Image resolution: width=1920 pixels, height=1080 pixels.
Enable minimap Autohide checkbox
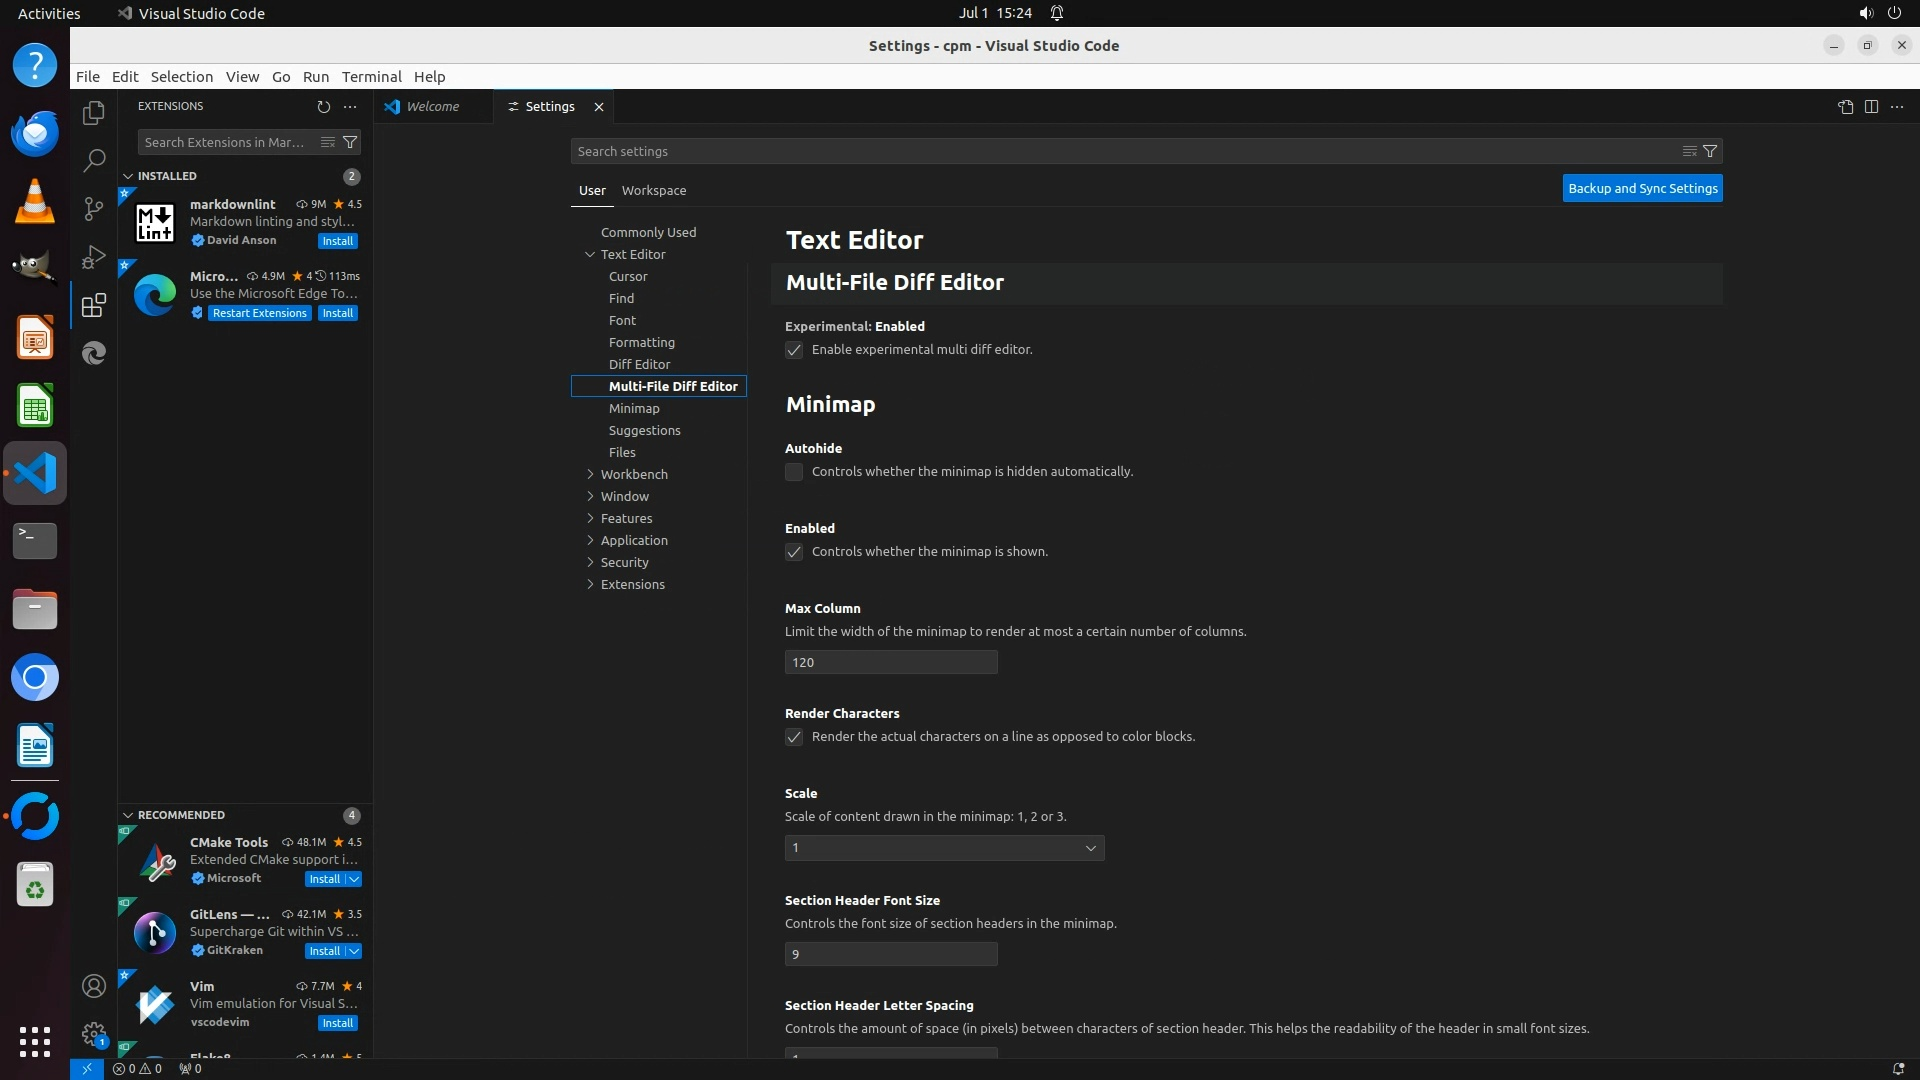pos(794,472)
